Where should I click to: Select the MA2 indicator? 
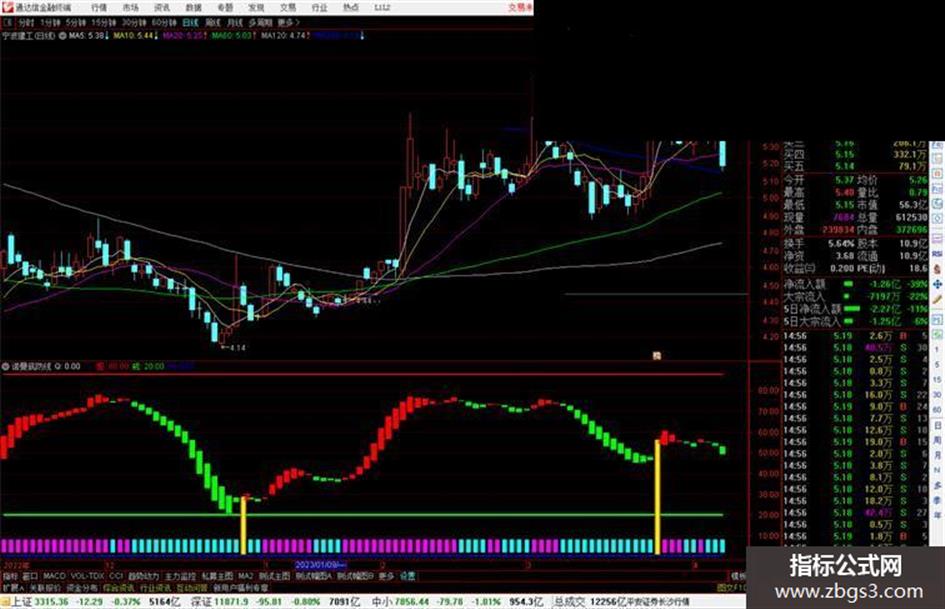(x=245, y=576)
